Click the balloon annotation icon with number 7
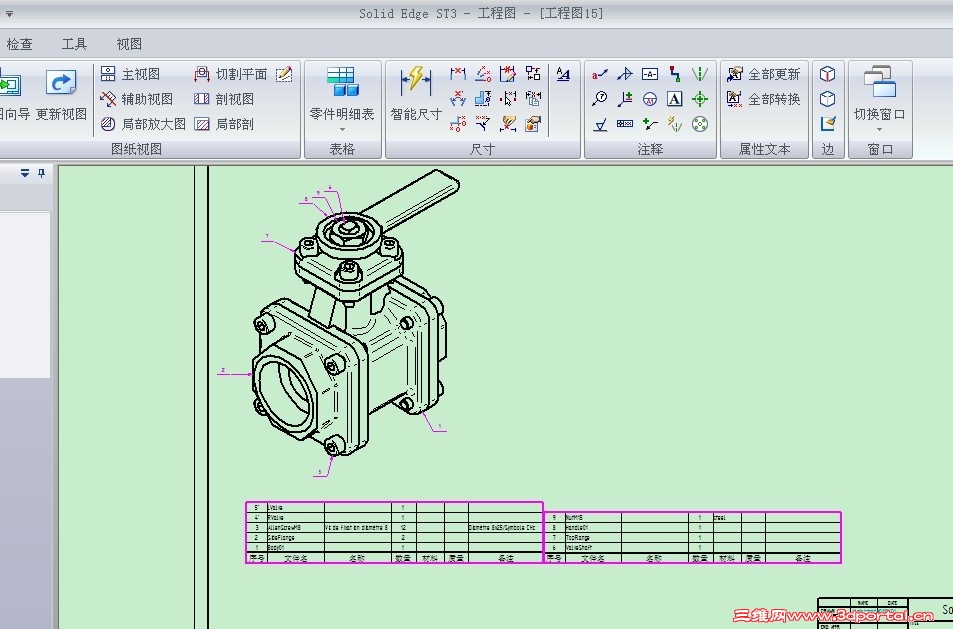The width and height of the screenshot is (953, 629). pos(600,99)
